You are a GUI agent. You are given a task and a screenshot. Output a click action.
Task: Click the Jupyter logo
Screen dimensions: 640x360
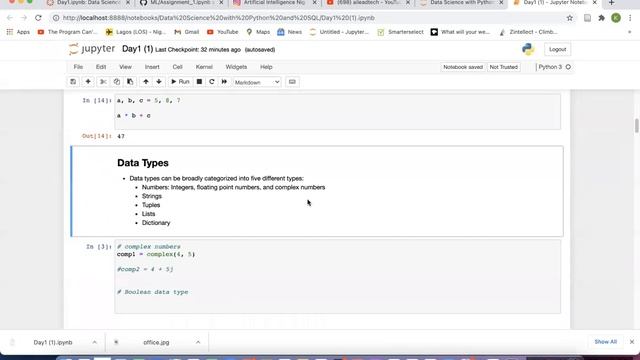click(x=92, y=49)
